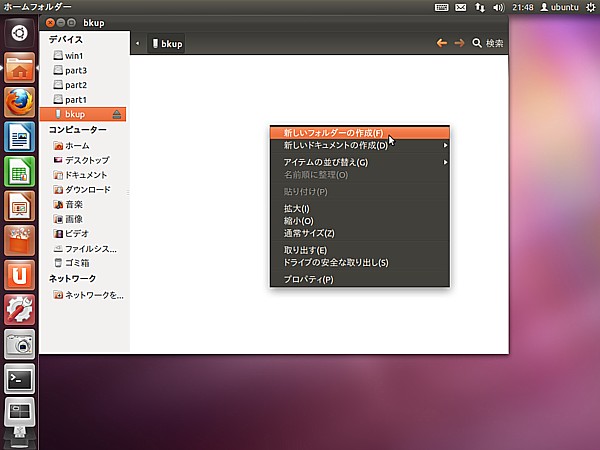600x450 pixels.
Task: Choose 取り出す(E) in context menu
Action: [x=360, y=250]
